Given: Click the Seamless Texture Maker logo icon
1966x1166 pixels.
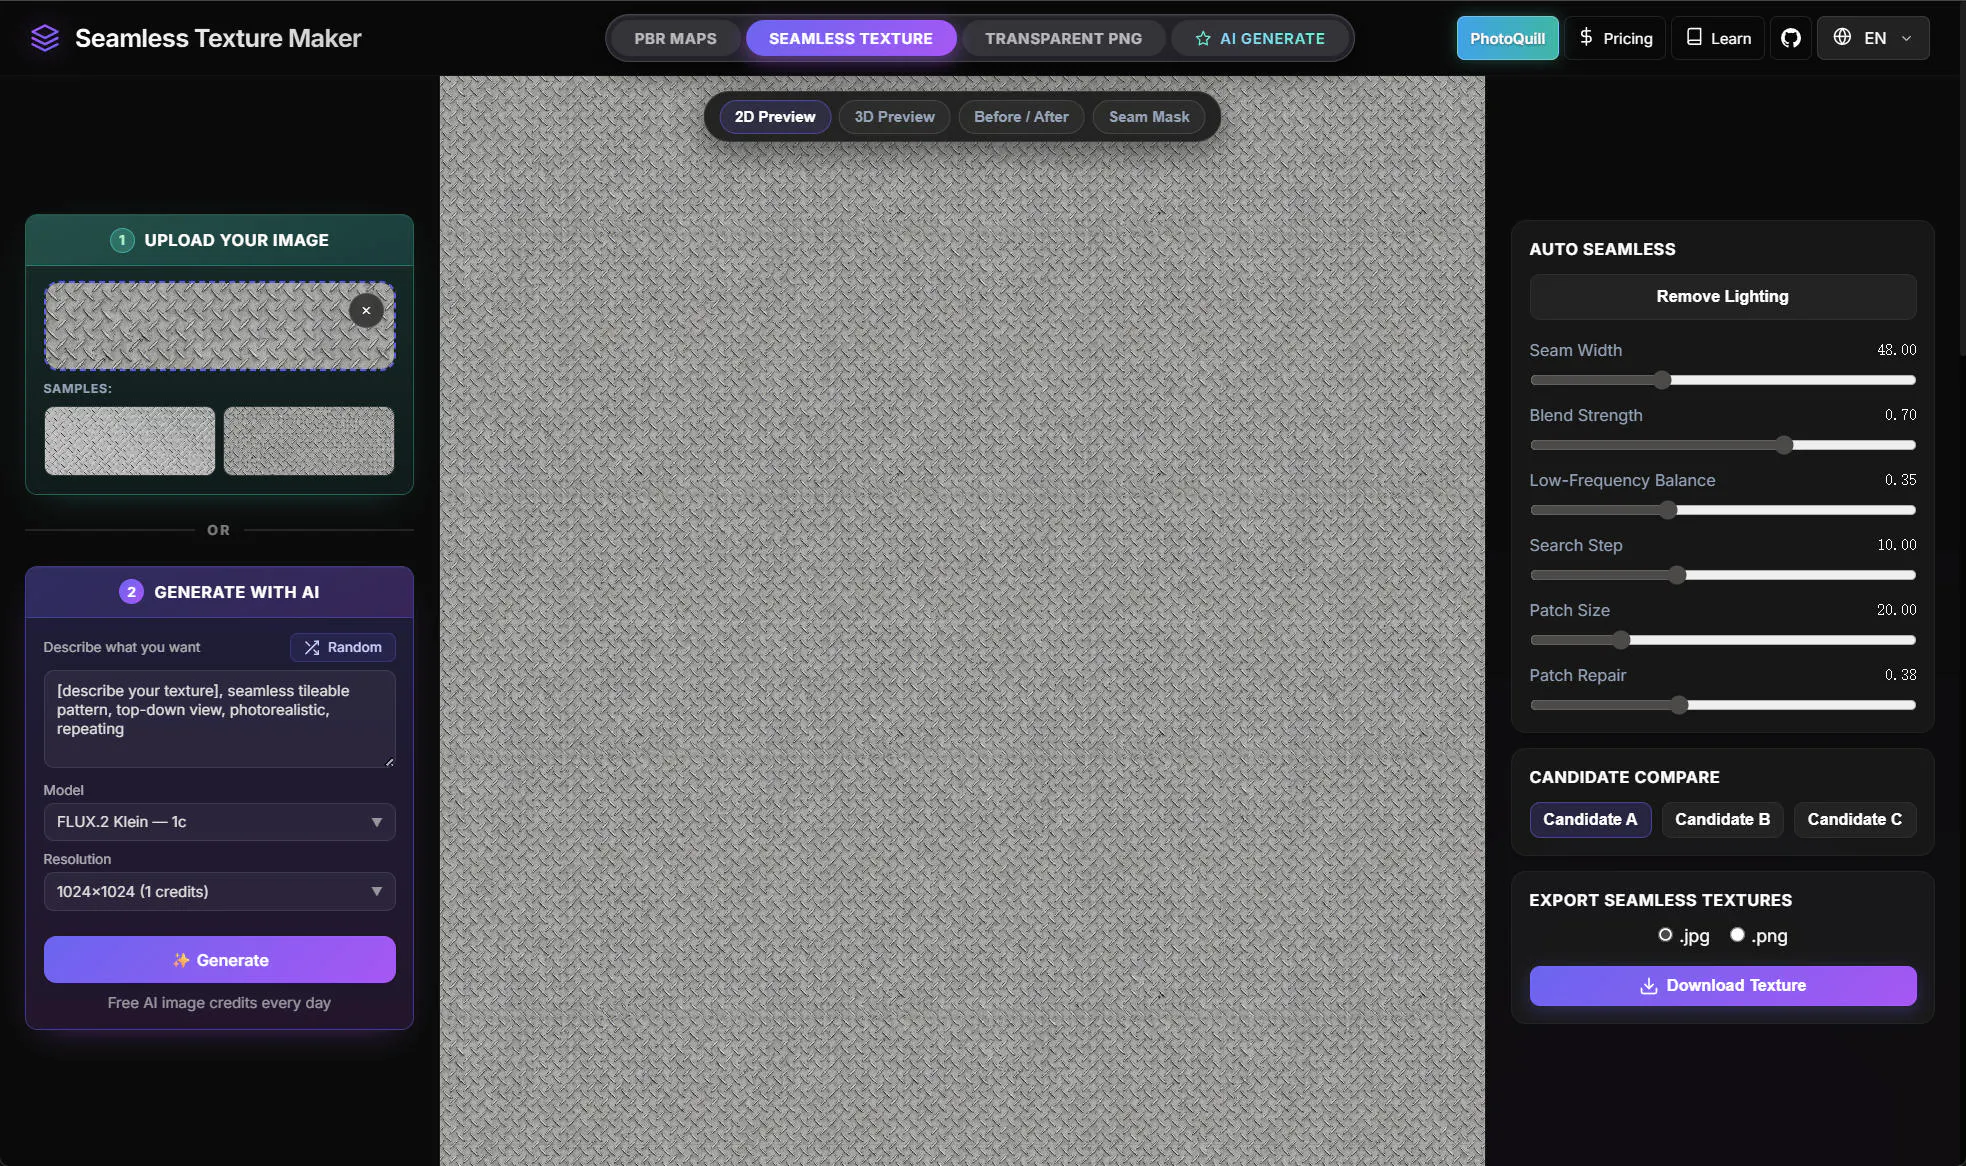Looking at the screenshot, I should pyautogui.click(x=45, y=38).
